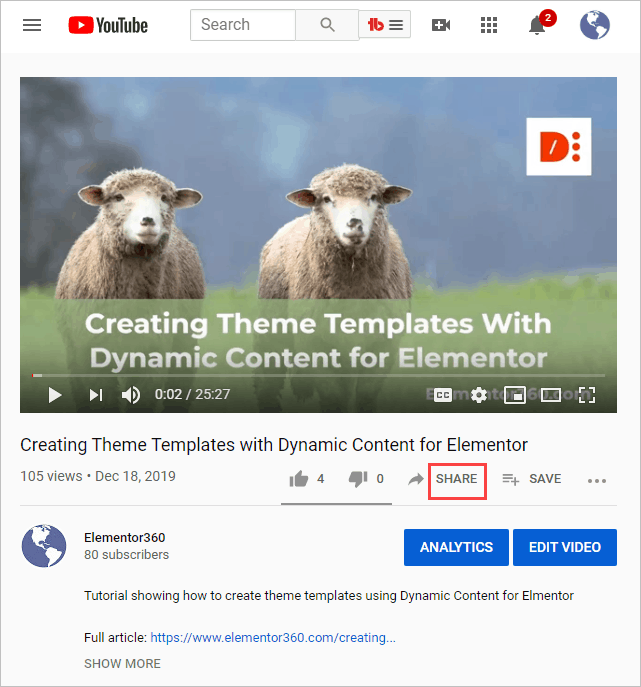Viewport: 641px width, 687px height.
Task: Open the elementor360.com article link
Action: [x=273, y=637]
